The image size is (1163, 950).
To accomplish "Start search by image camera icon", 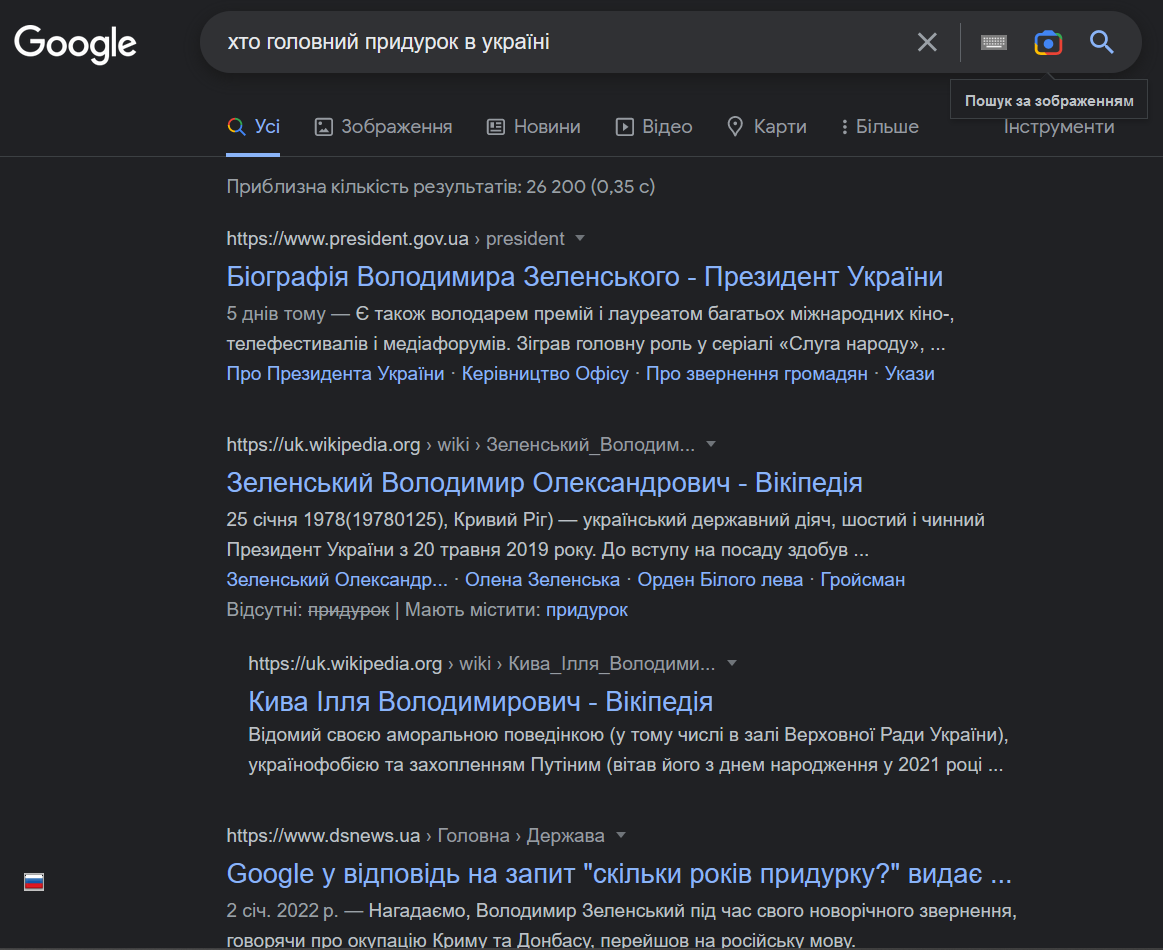I will pos(1047,42).
